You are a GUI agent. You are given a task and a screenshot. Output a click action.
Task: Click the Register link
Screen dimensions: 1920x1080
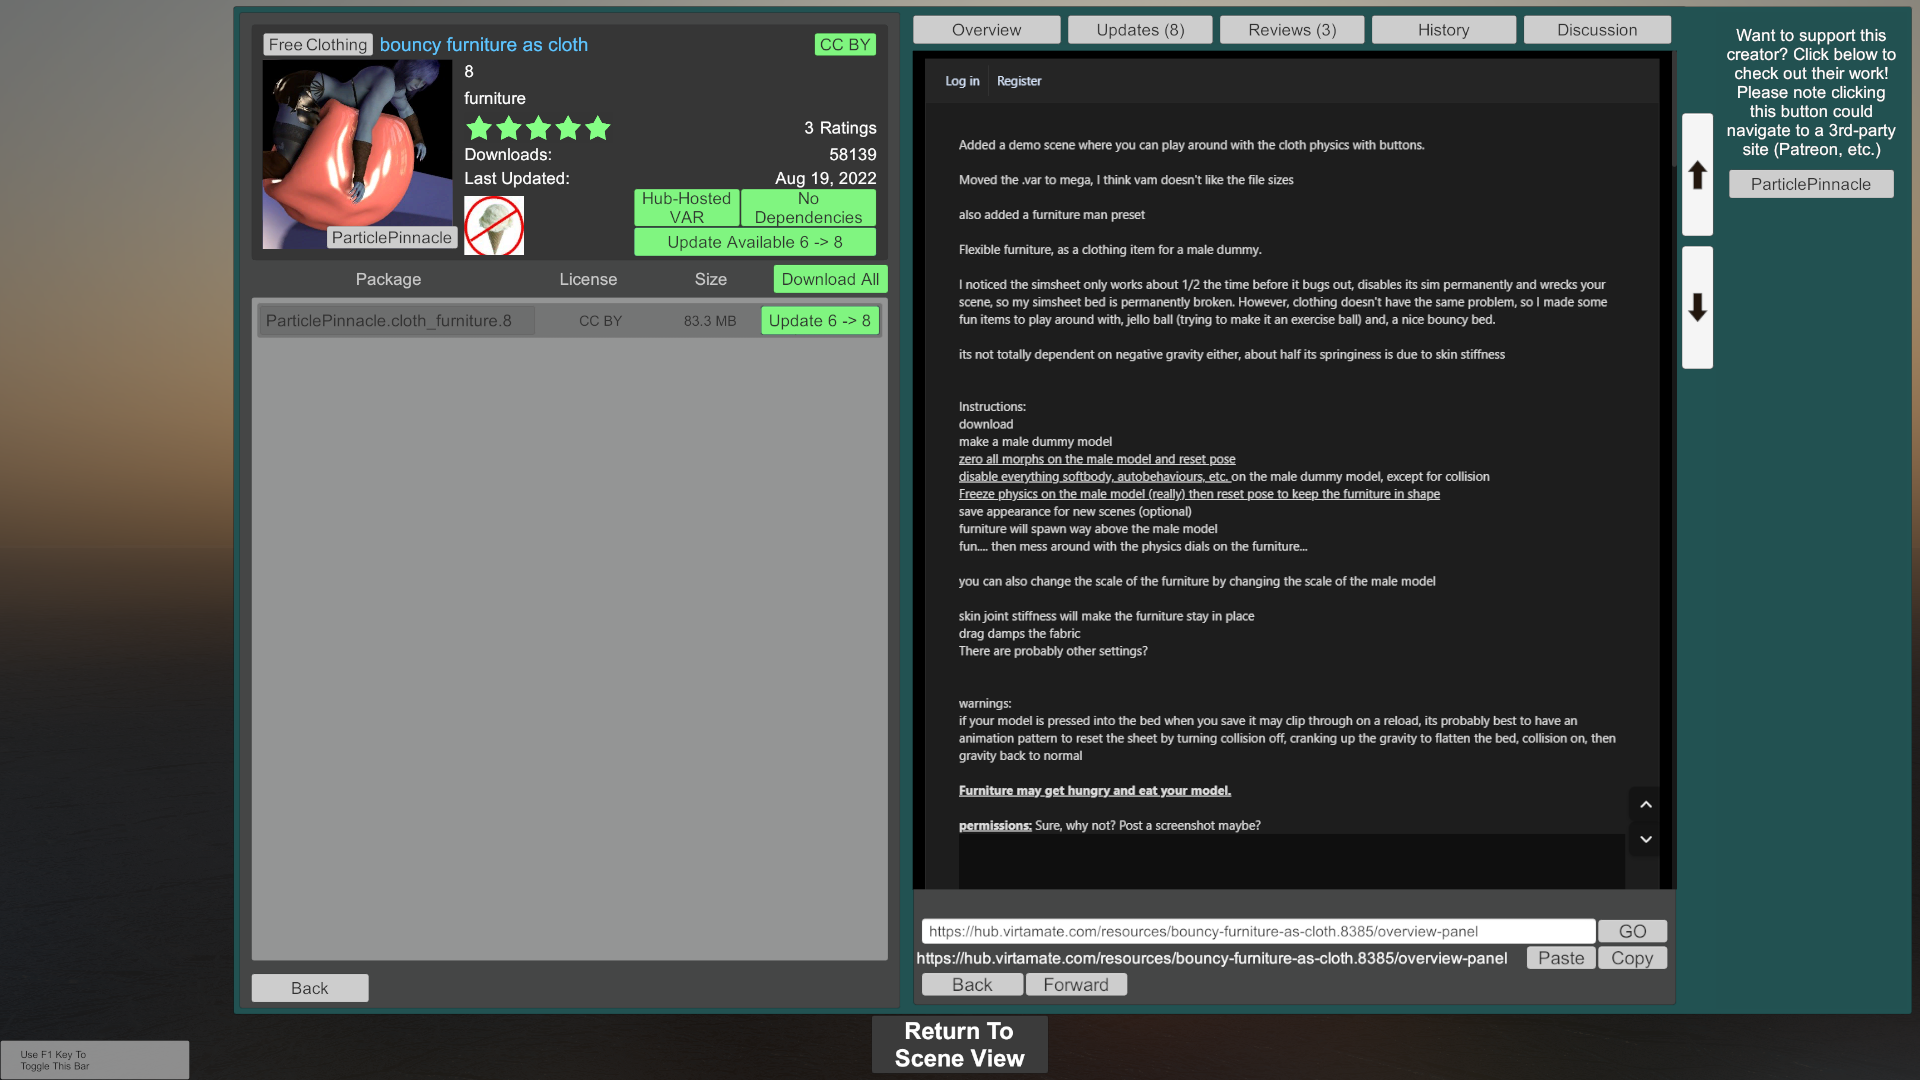pos(1018,81)
